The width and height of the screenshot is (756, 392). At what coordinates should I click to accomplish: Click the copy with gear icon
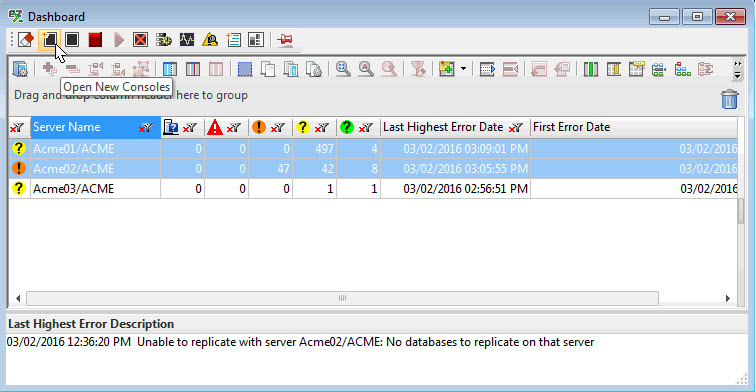coord(314,69)
